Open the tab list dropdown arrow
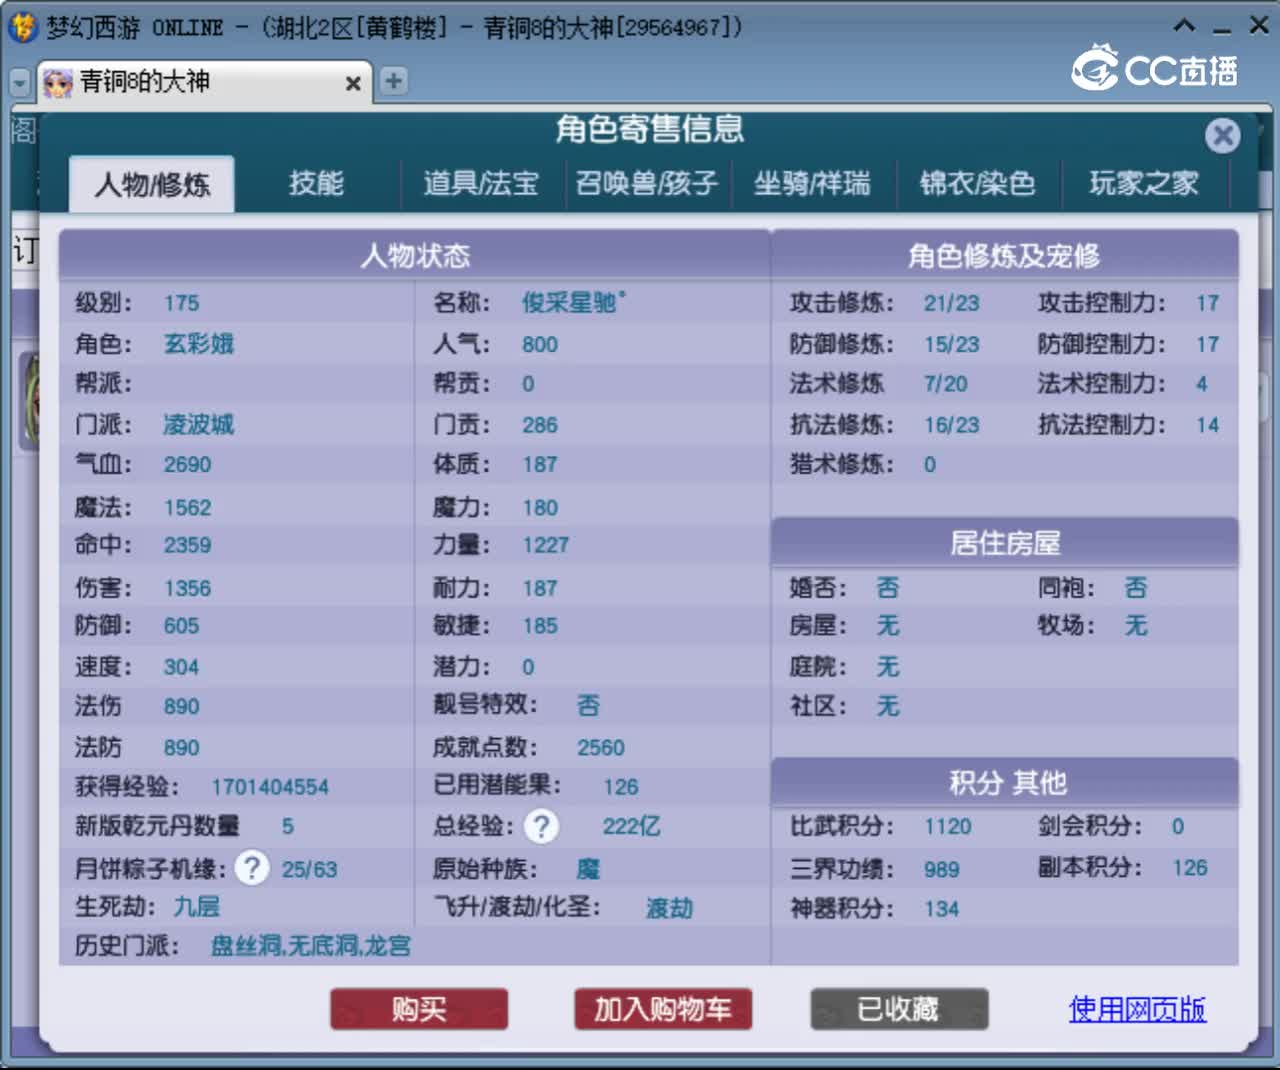The width and height of the screenshot is (1280, 1070). [x=20, y=82]
